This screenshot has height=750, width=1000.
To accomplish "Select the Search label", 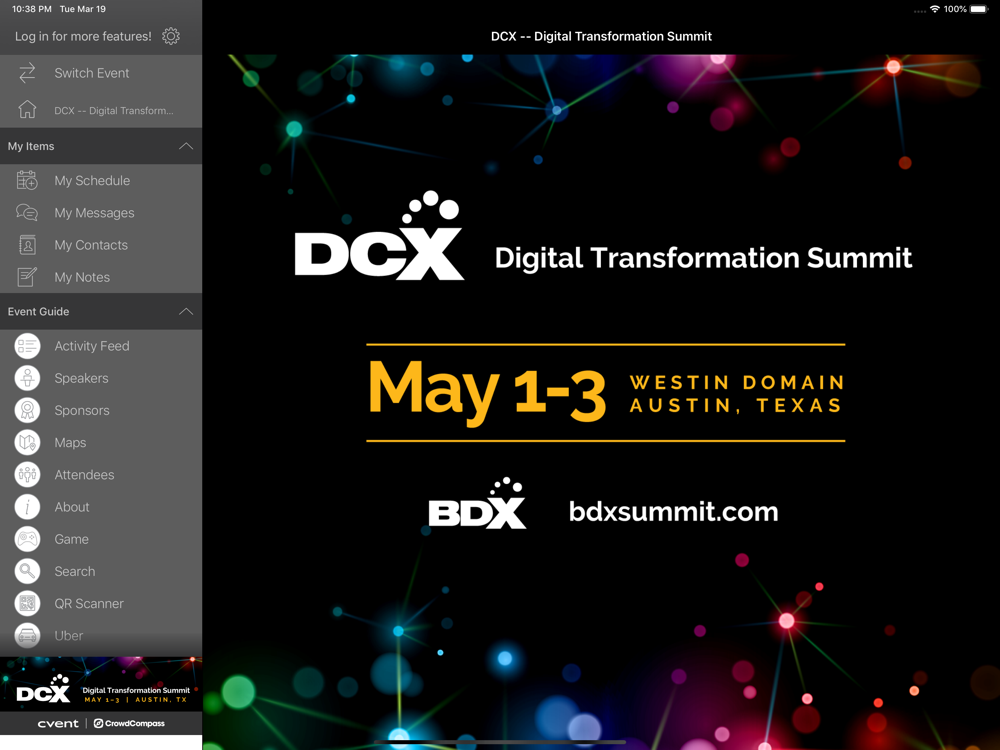I will [75, 571].
